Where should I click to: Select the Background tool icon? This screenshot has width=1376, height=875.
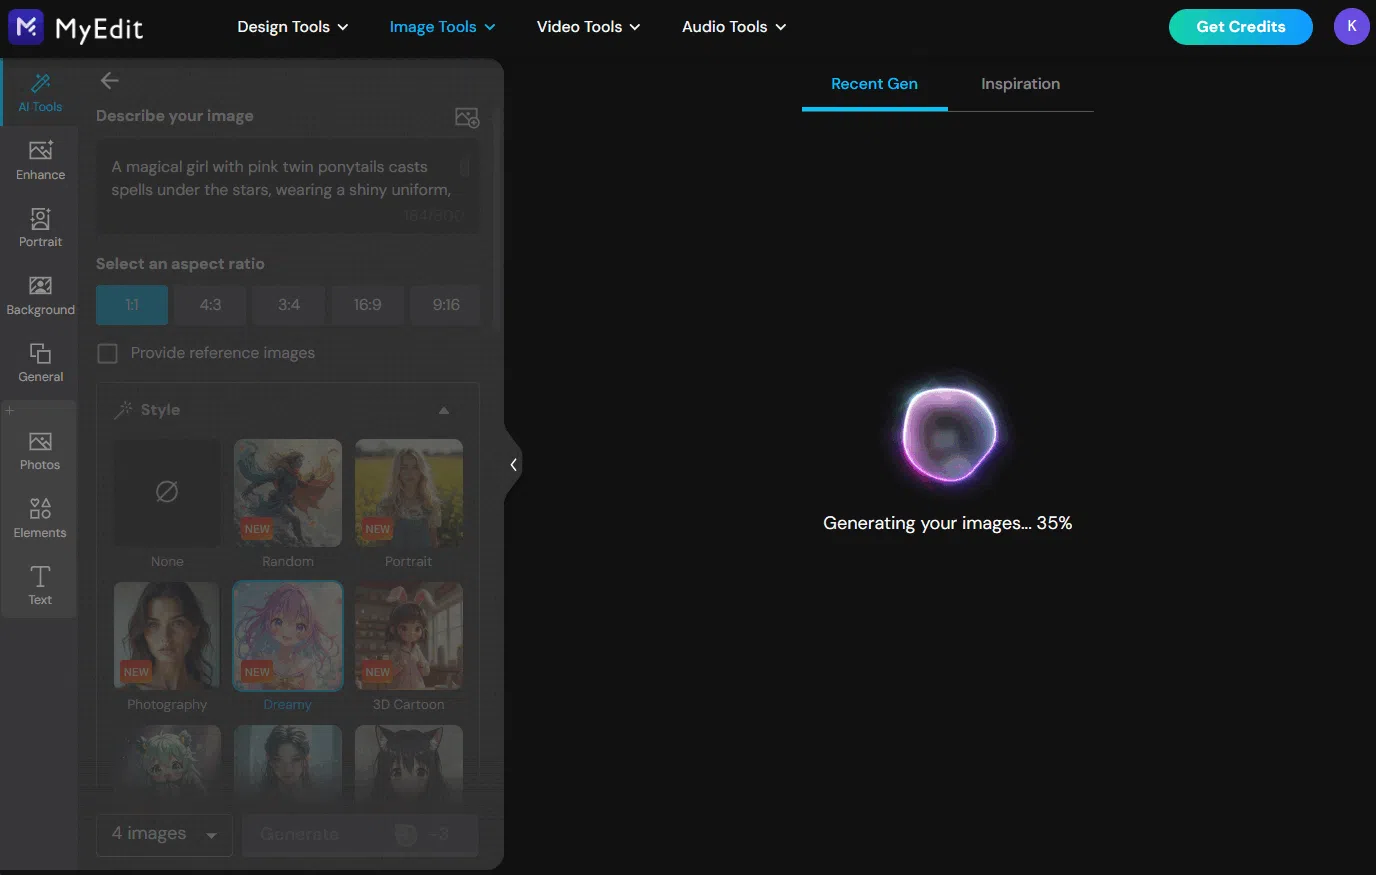pyautogui.click(x=40, y=296)
